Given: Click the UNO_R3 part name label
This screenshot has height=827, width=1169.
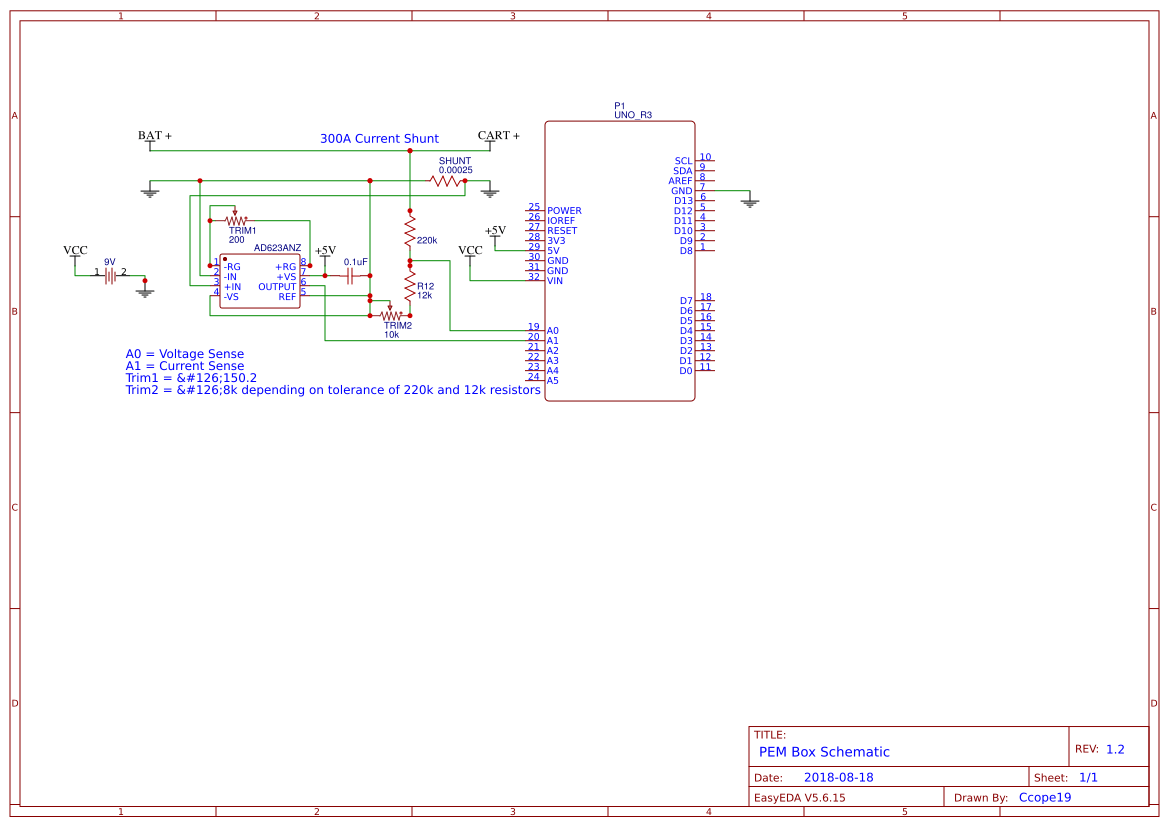Looking at the screenshot, I should pyautogui.click(x=633, y=115).
